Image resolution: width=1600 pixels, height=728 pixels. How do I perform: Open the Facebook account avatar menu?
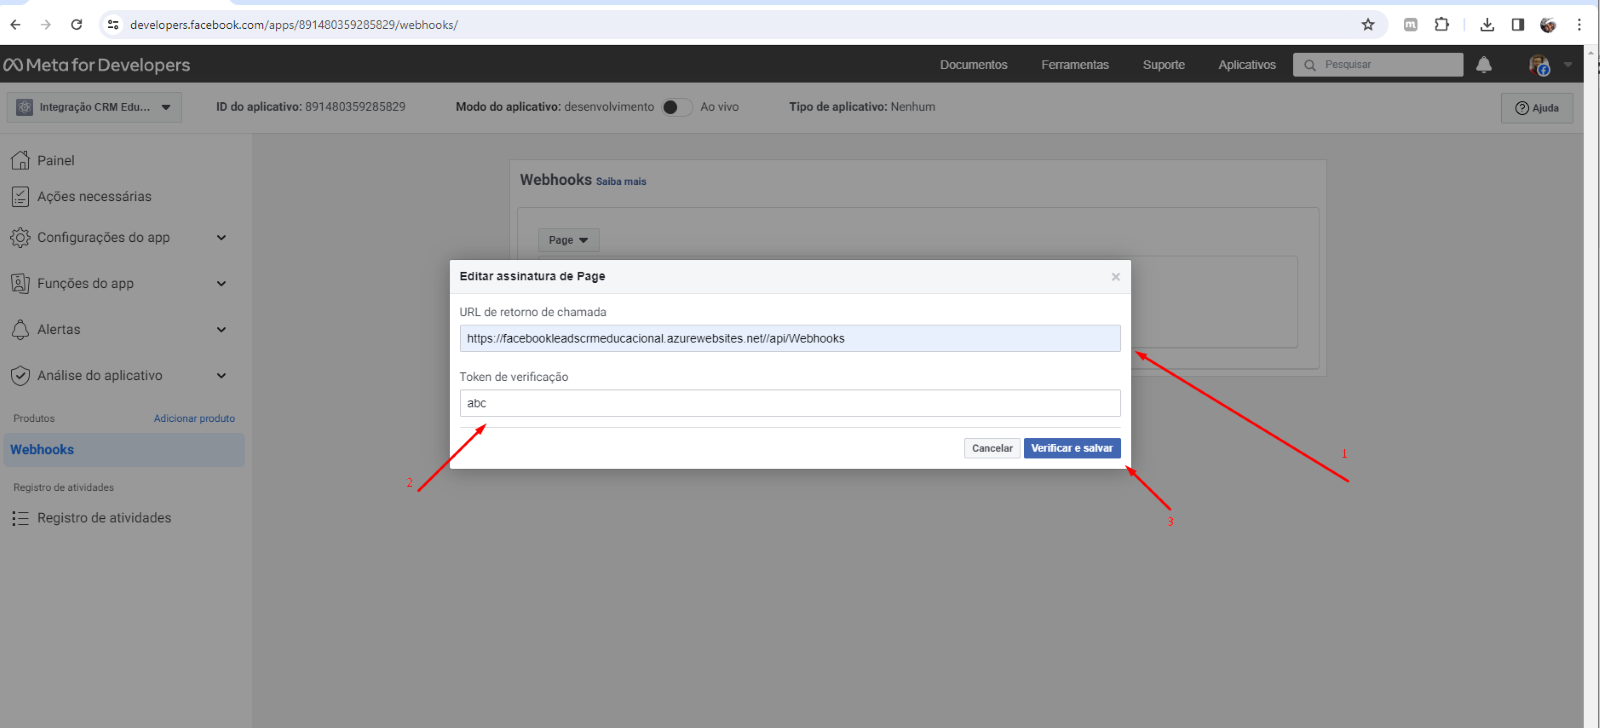tap(1539, 65)
